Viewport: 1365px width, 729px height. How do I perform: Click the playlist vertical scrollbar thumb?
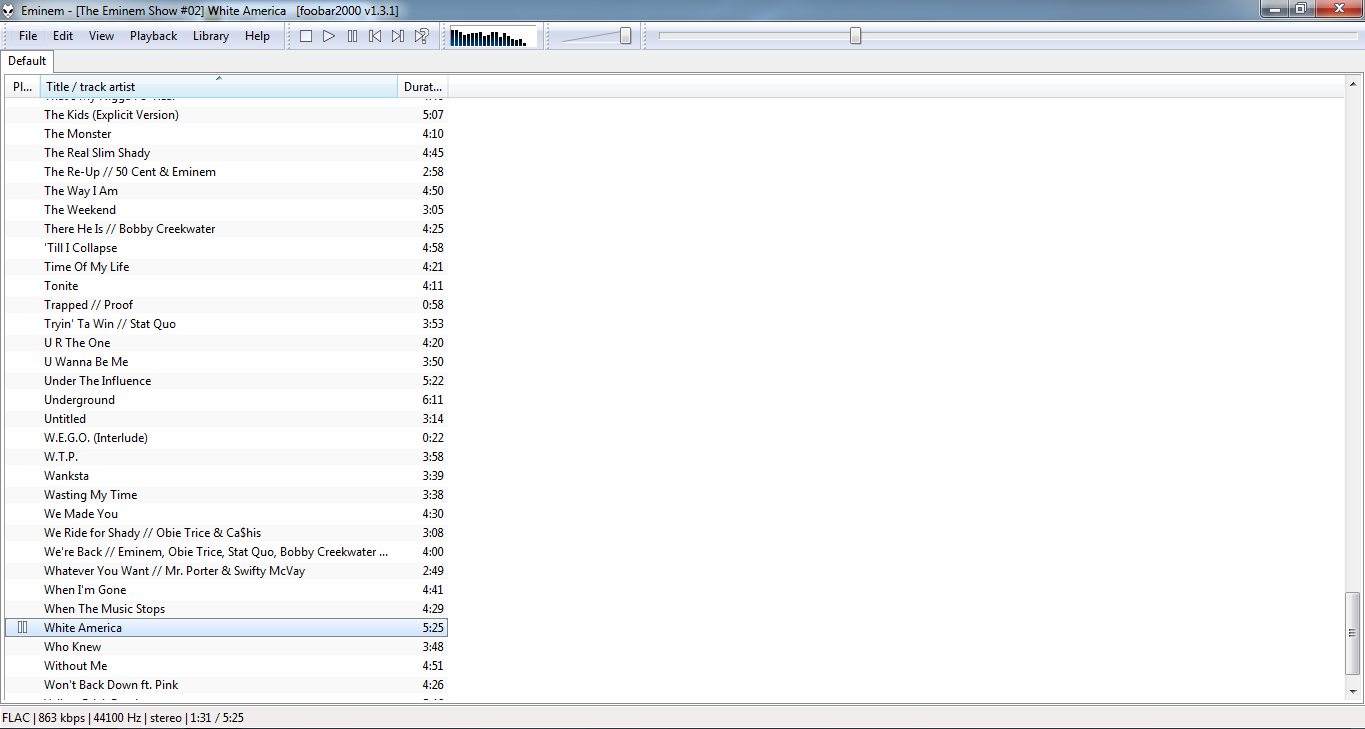pos(1353,635)
